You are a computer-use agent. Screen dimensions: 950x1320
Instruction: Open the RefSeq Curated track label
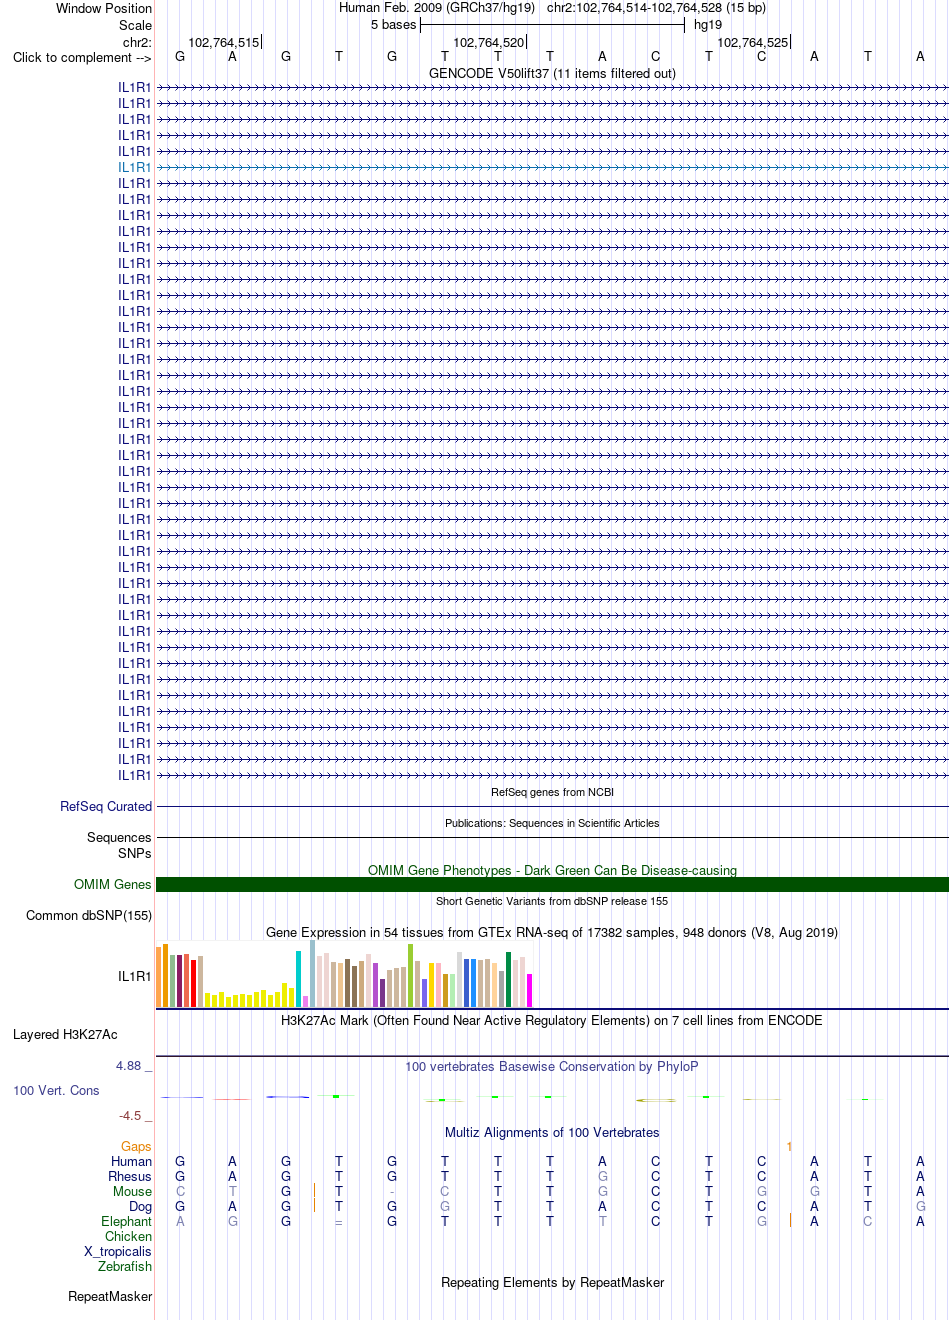pyautogui.click(x=106, y=806)
